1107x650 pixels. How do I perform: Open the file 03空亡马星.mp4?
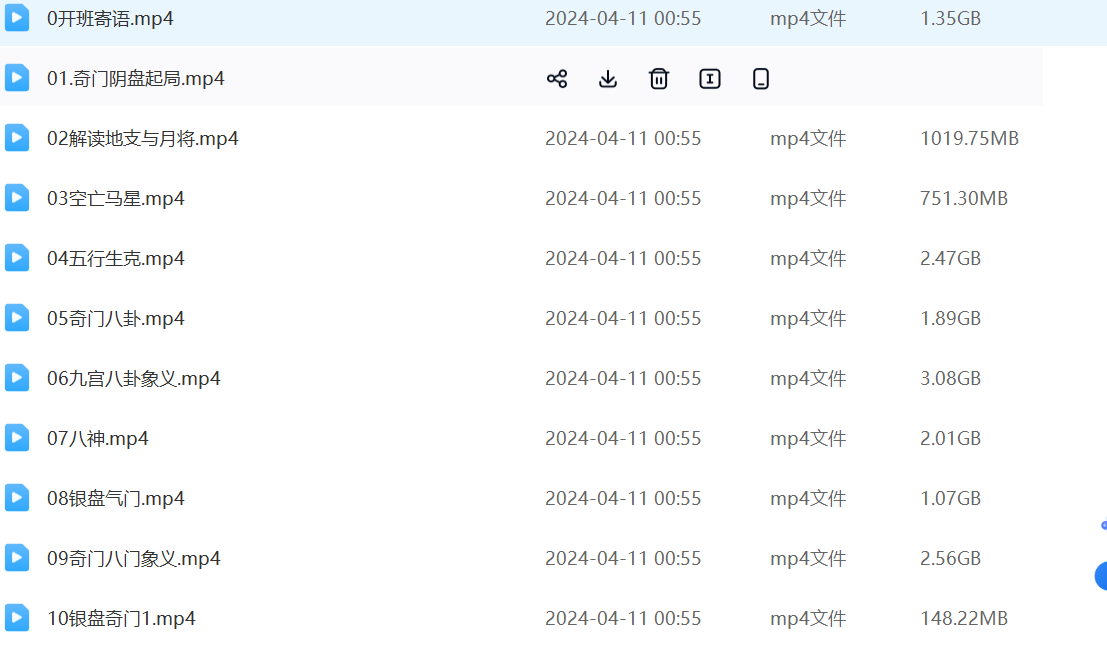[x=115, y=199]
